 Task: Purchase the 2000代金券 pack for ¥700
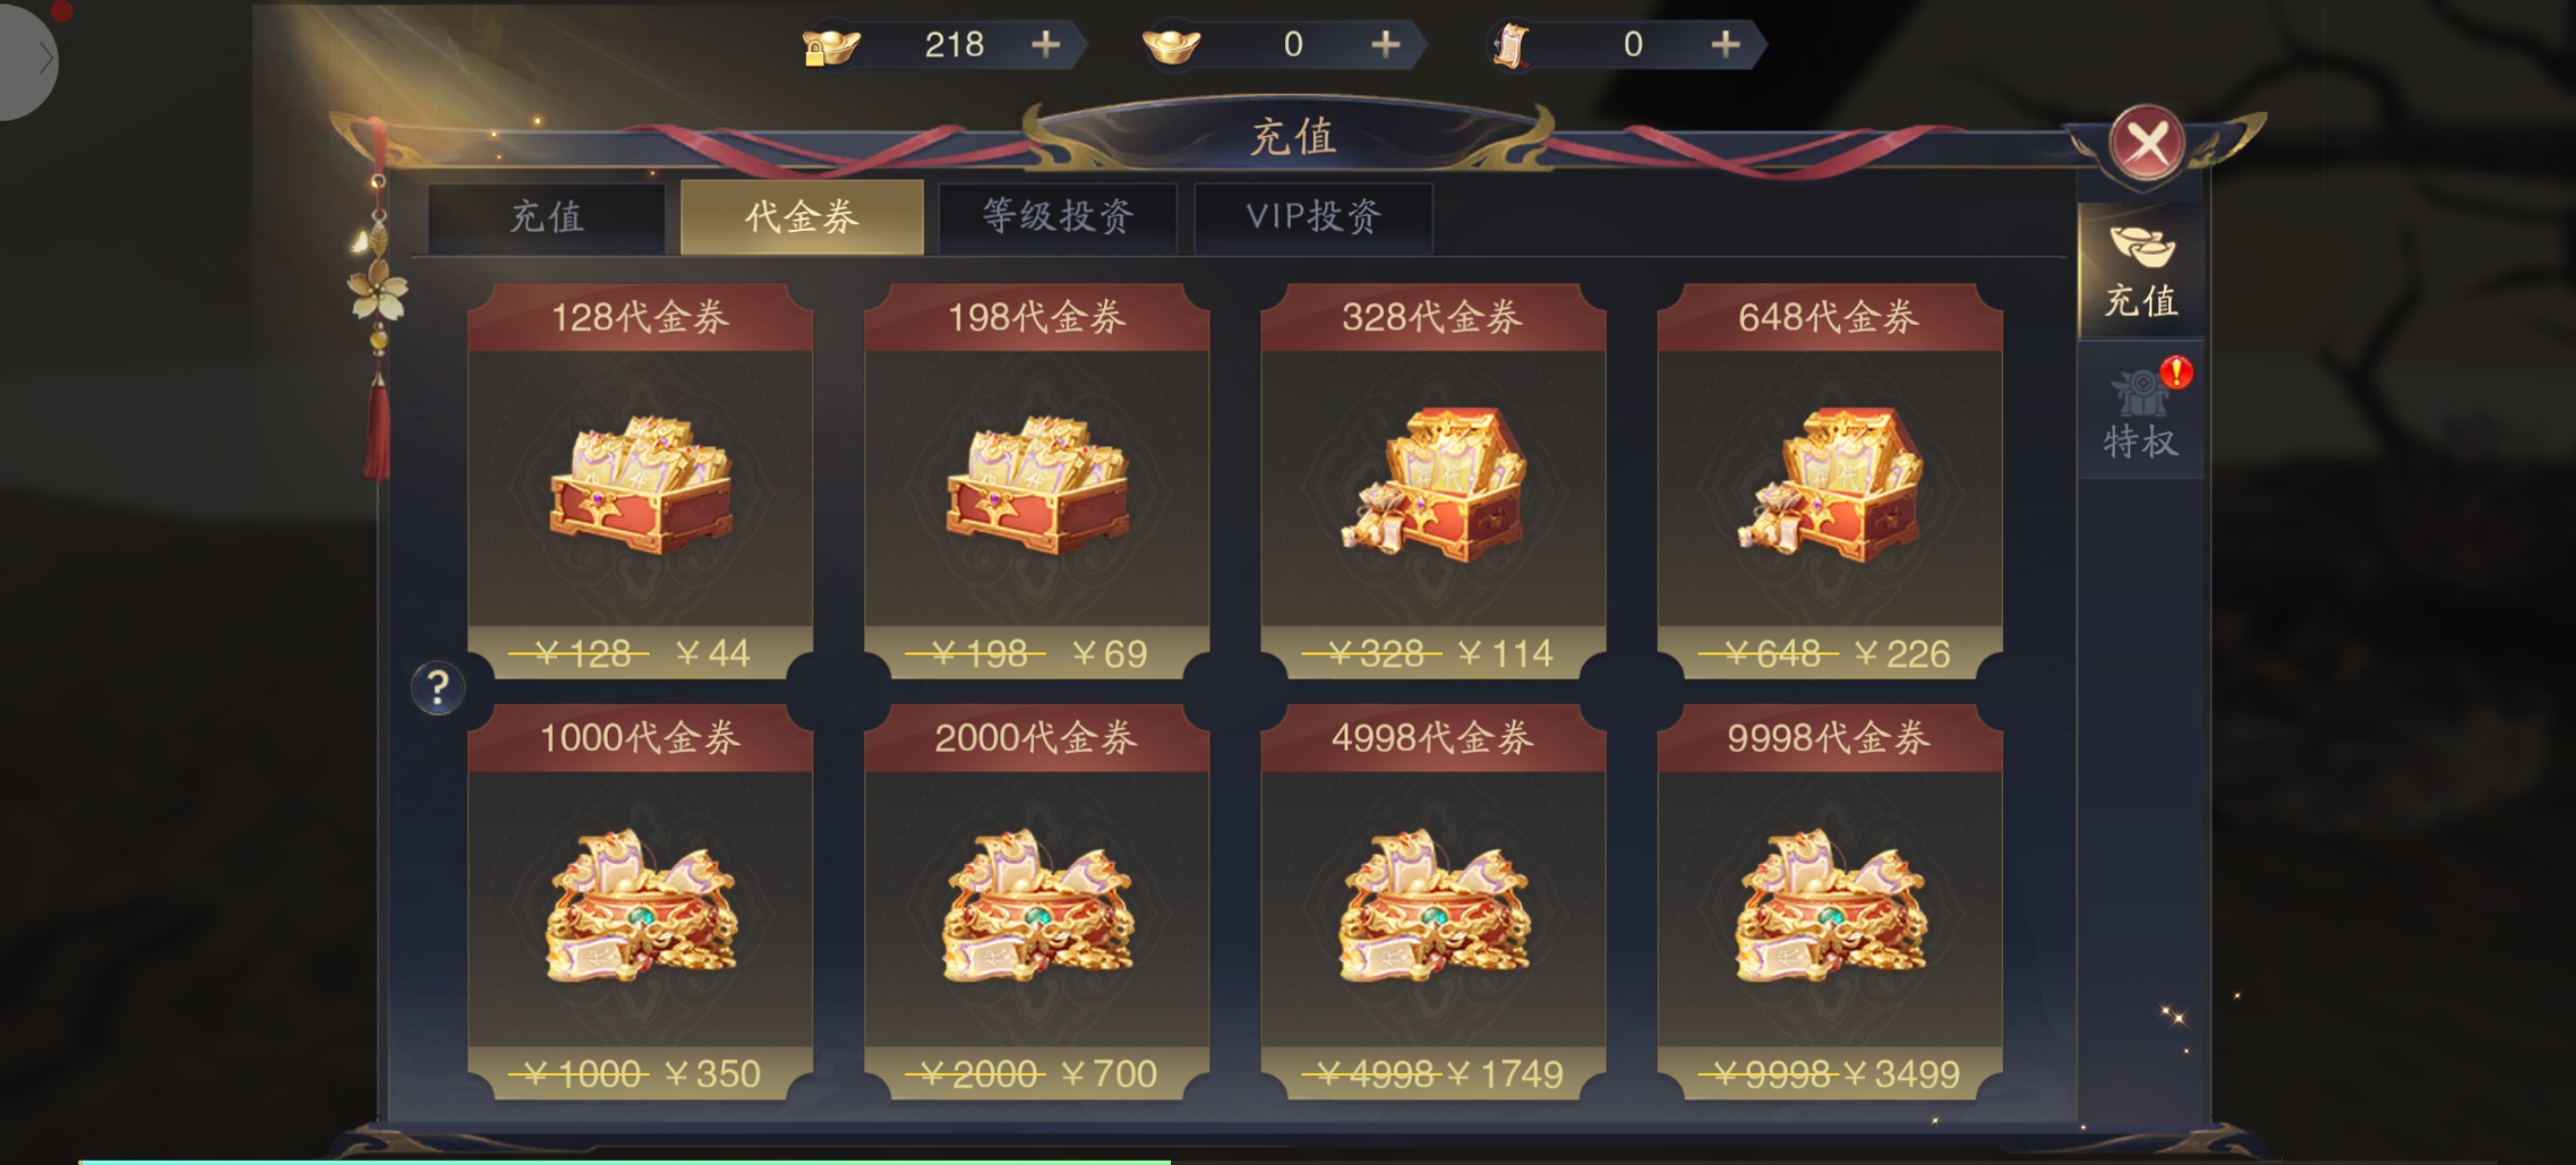click(1036, 1073)
